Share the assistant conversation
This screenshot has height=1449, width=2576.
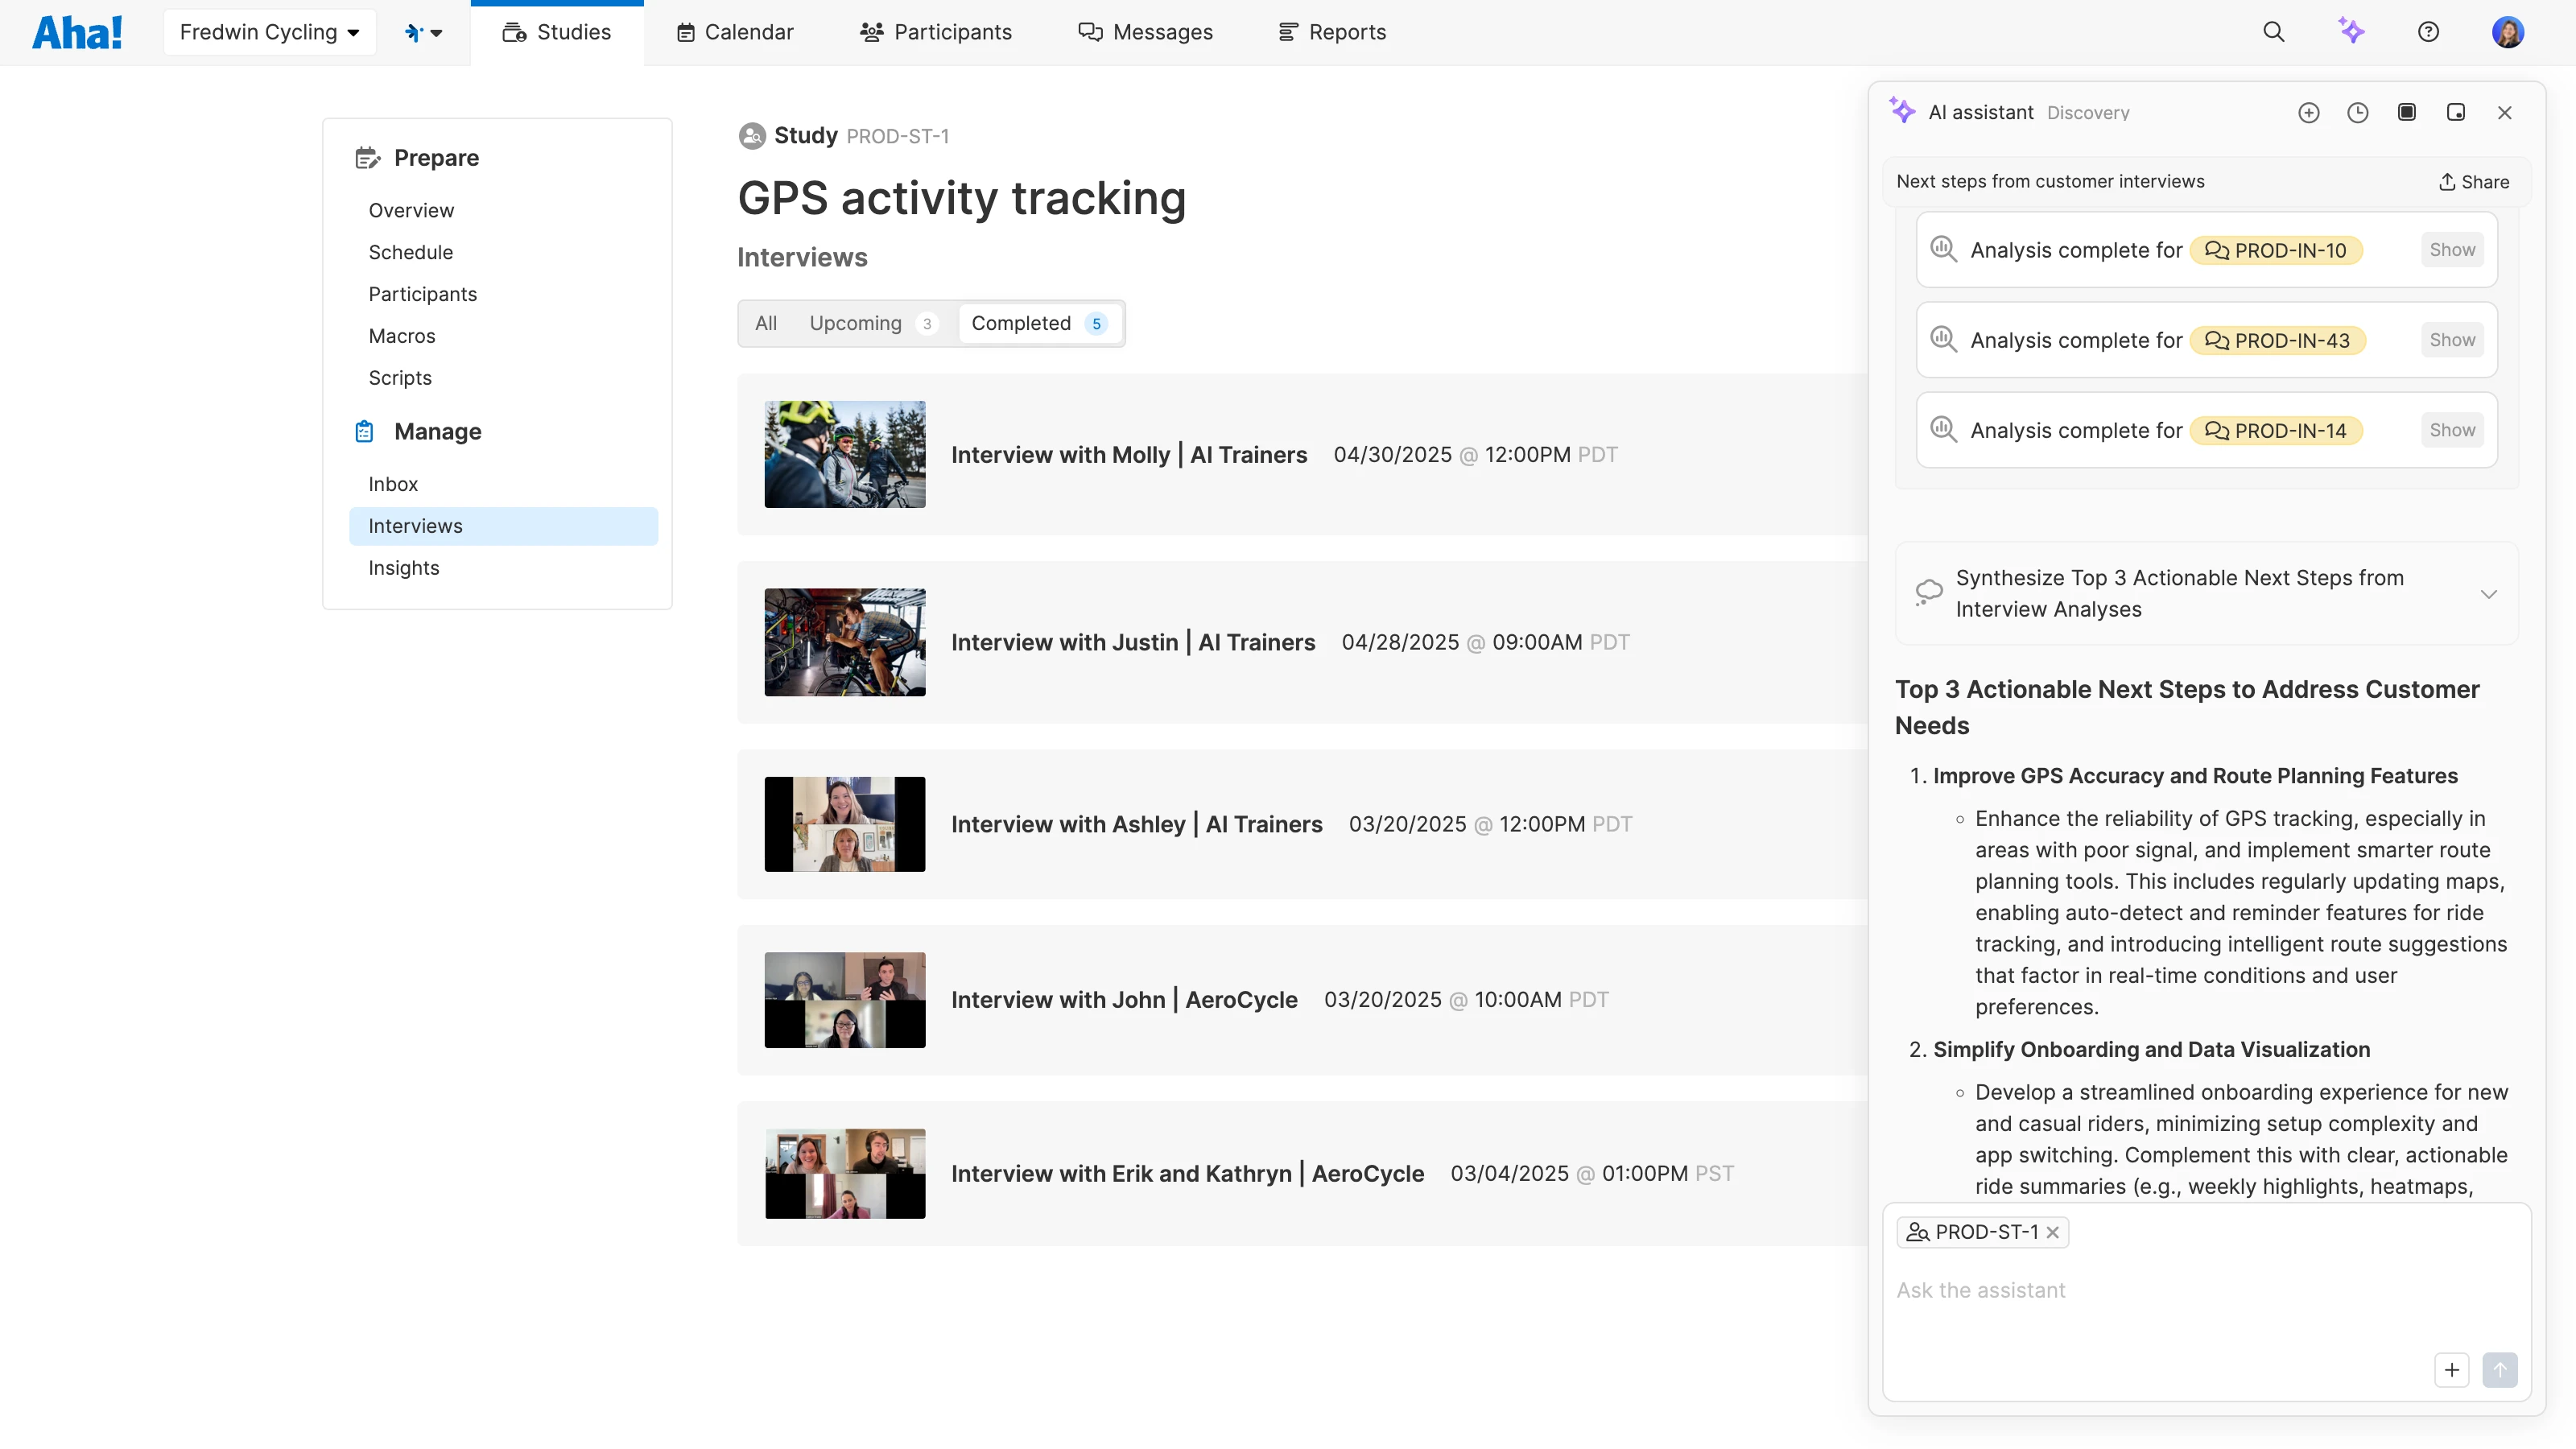coord(2473,182)
